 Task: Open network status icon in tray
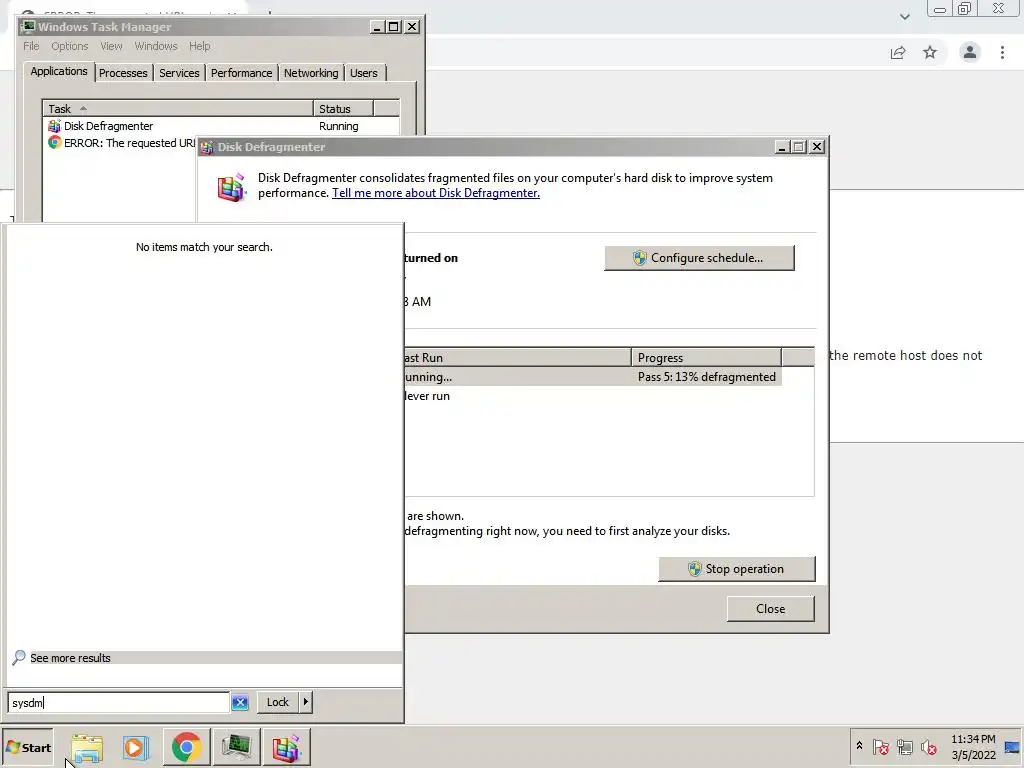[904, 746]
